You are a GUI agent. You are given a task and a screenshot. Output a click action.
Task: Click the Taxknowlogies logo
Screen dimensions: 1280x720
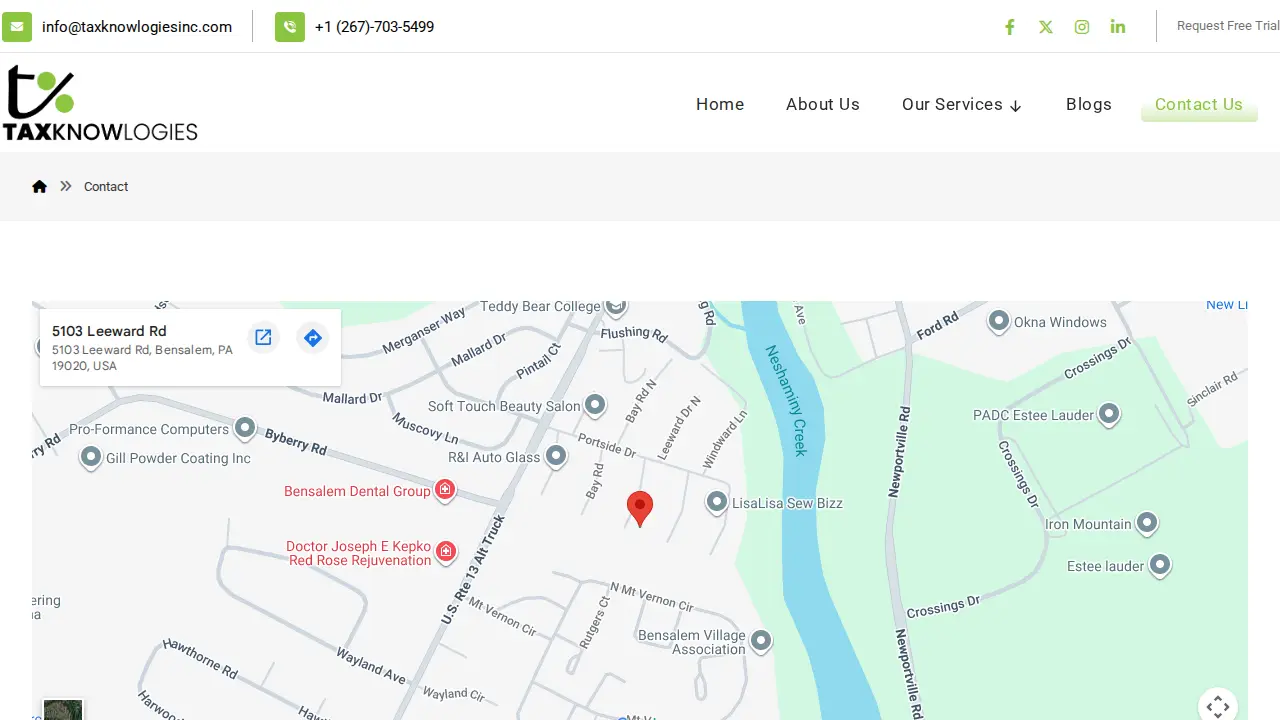click(100, 103)
